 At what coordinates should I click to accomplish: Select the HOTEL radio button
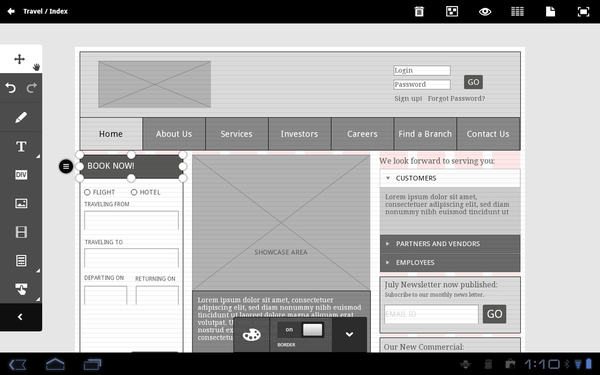[x=134, y=192]
